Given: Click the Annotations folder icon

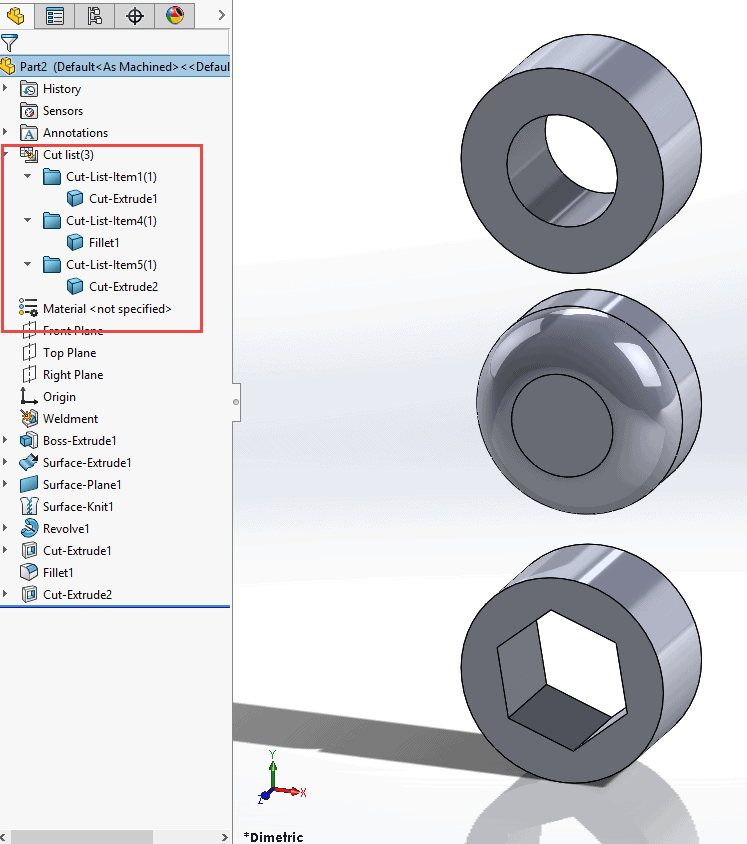Looking at the screenshot, I should (x=29, y=133).
